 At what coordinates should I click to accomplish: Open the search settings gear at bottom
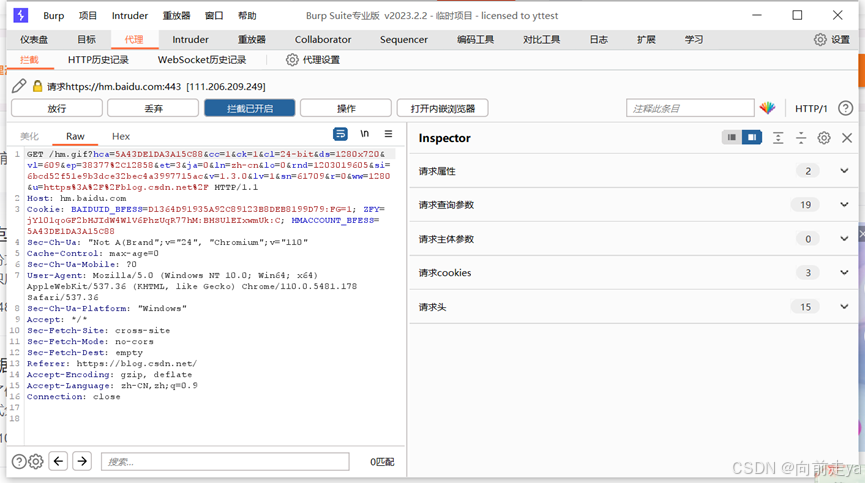[36, 461]
